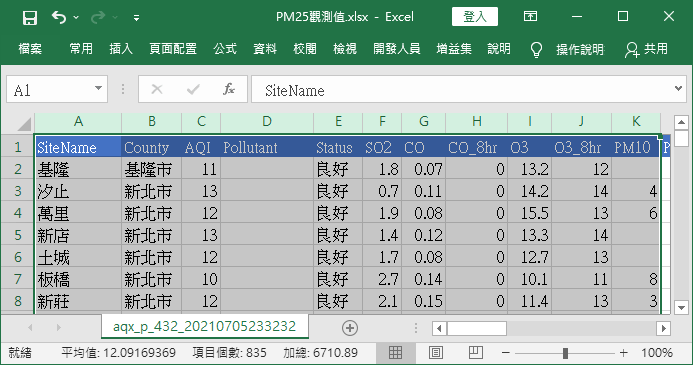693x365 pixels.
Task: Open Customize Quick Access Toolbar menu
Action: (137, 18)
